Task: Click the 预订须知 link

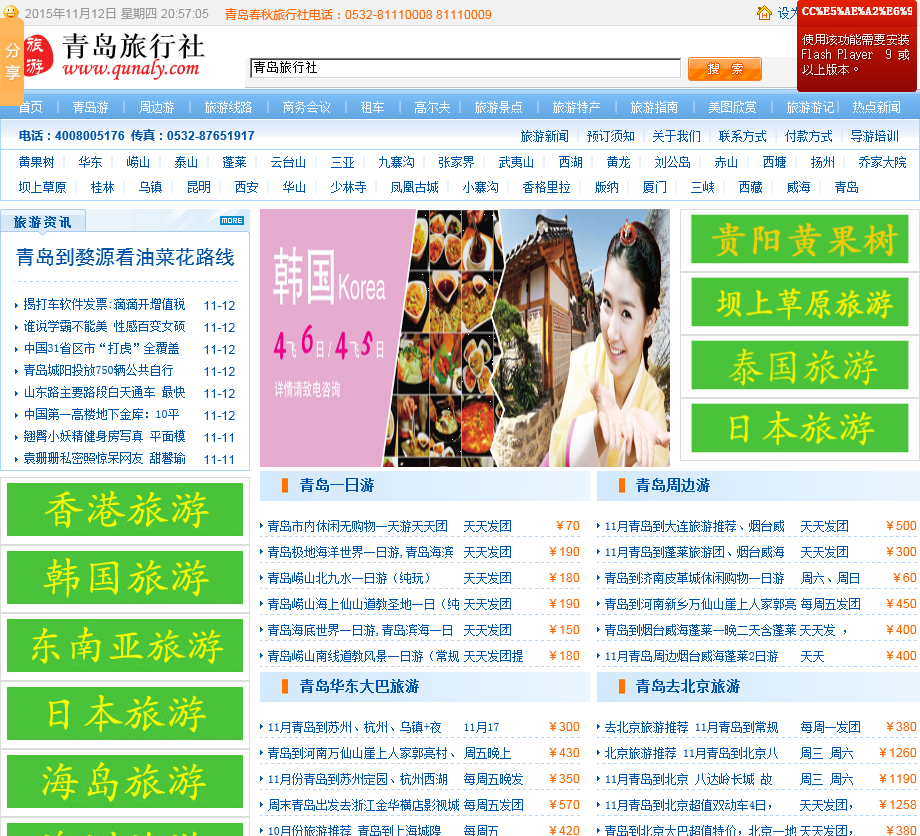Action: 611,136
